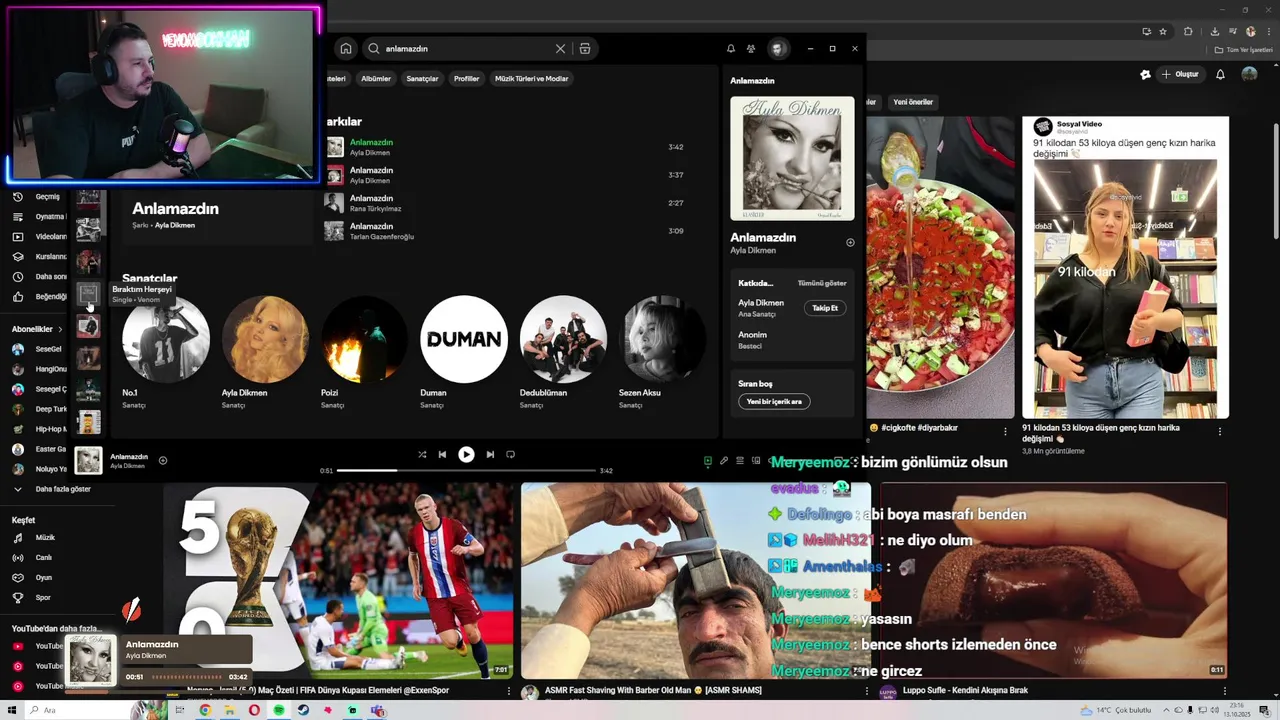Open Bıraktım Herşeyi in Spotify library
Screen dimensions: 1280x720
(x=88, y=293)
